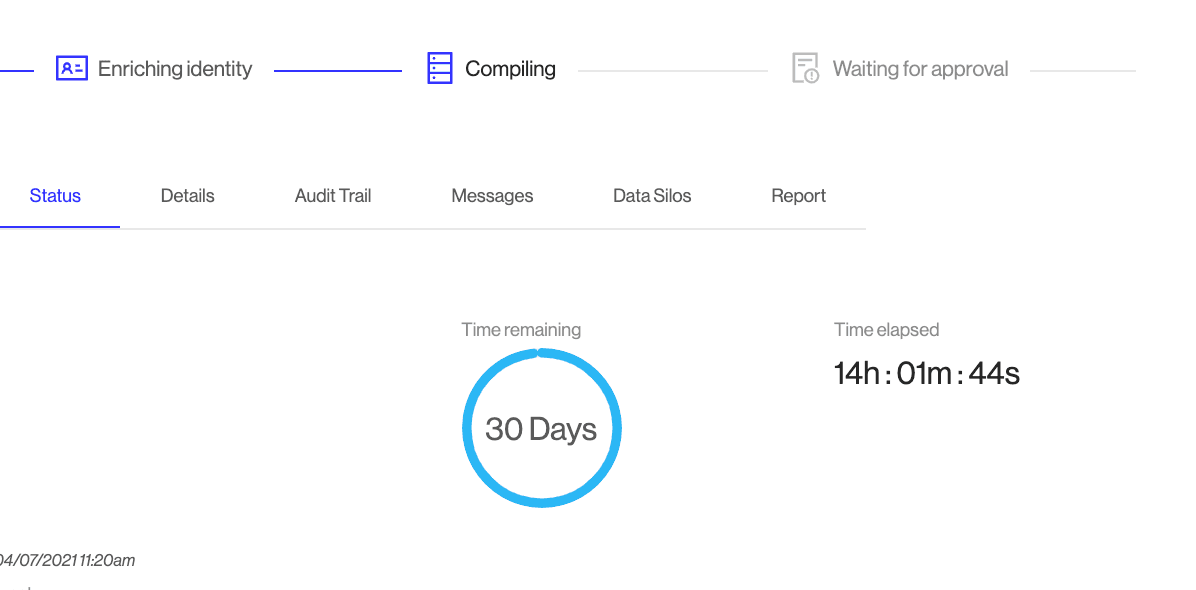View the Messages tab
The image size is (1196, 590).
492,196
